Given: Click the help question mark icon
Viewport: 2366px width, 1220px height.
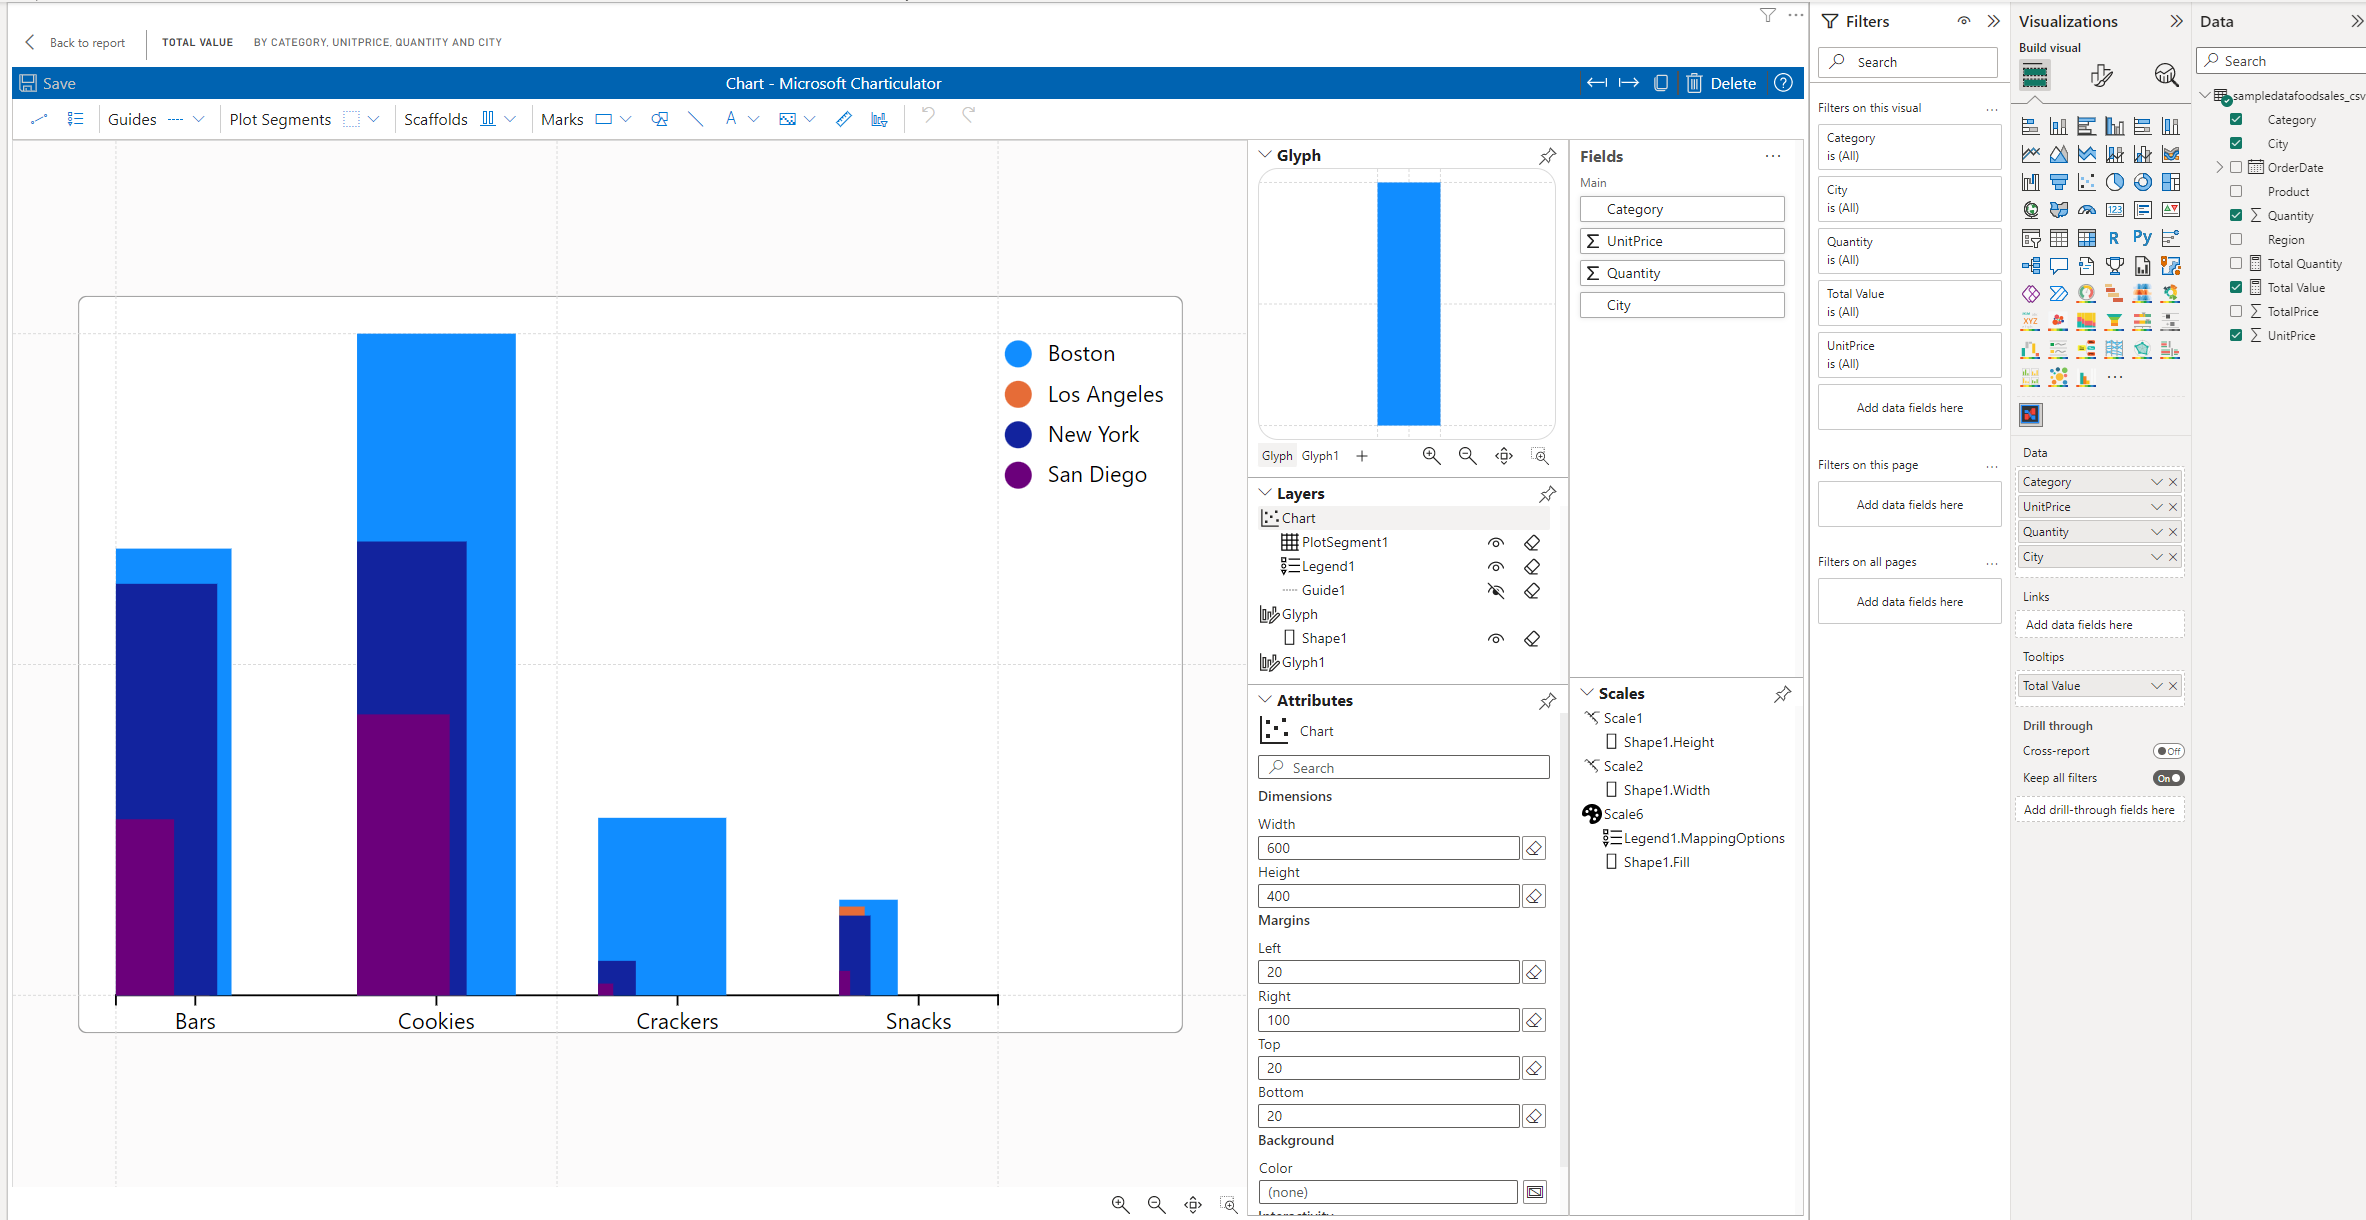Looking at the screenshot, I should (x=1783, y=83).
